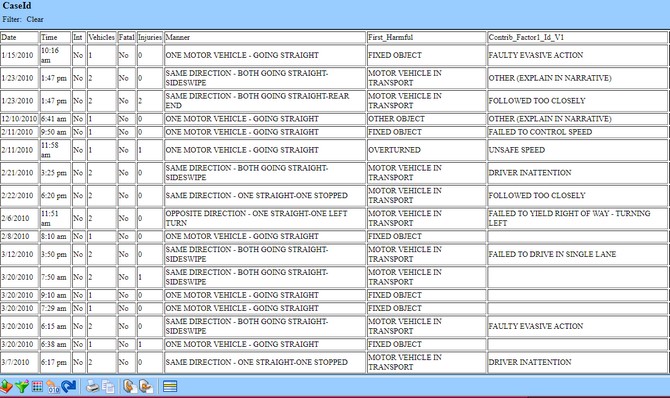Click the copy pages icon
The width and height of the screenshot is (670, 398).
click(108, 386)
